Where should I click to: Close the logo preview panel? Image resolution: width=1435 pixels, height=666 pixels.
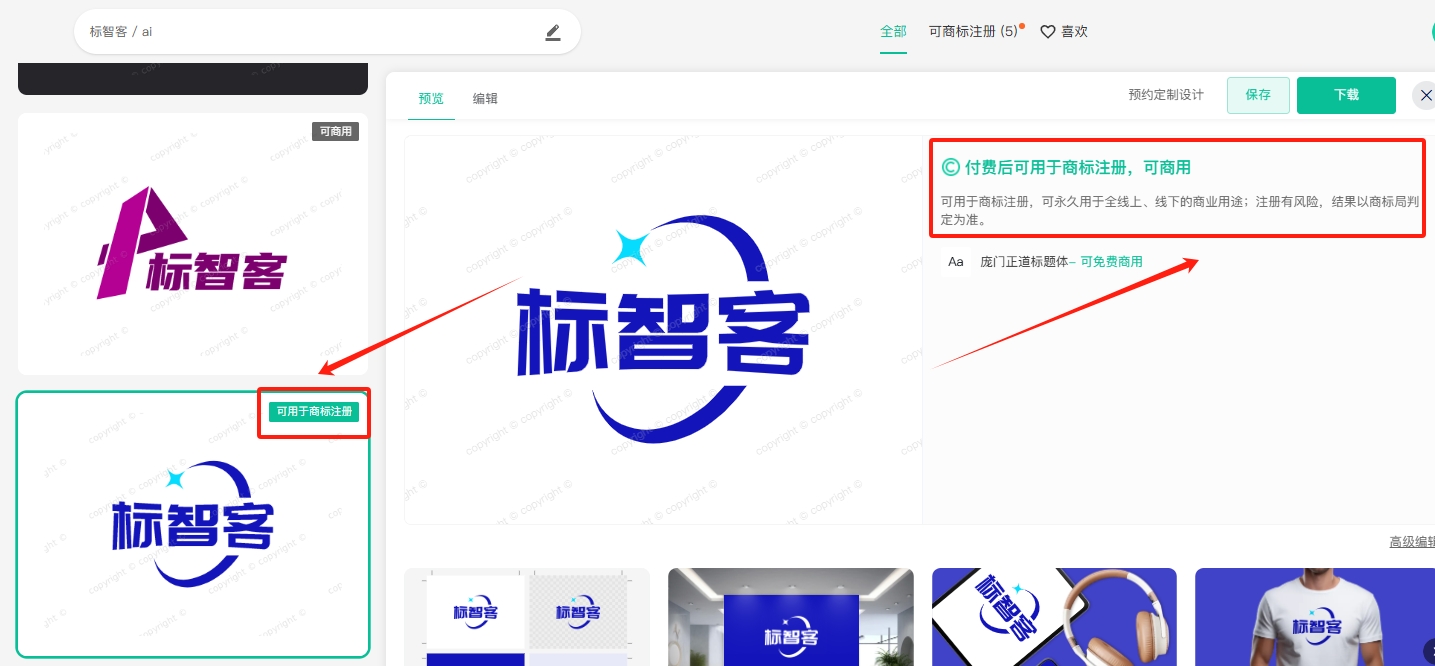pos(1425,96)
